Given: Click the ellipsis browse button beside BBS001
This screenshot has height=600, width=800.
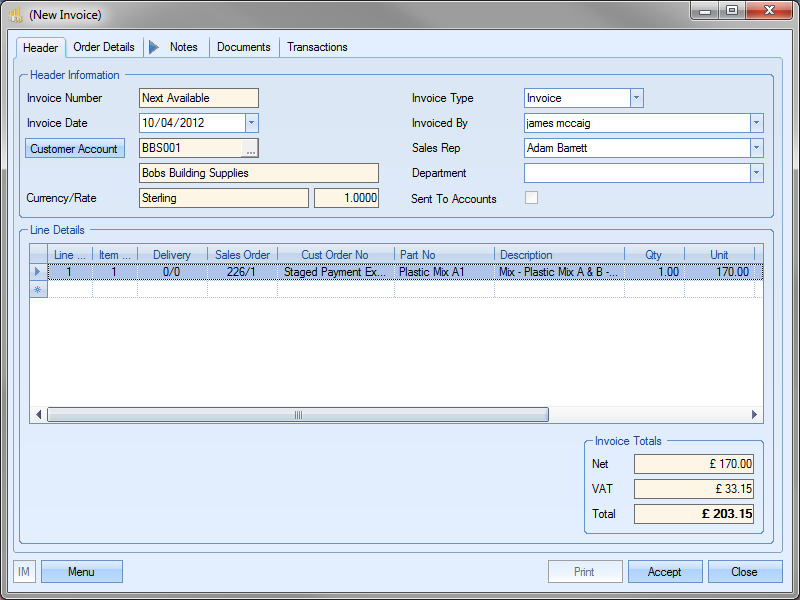Looking at the screenshot, I should coord(250,148).
